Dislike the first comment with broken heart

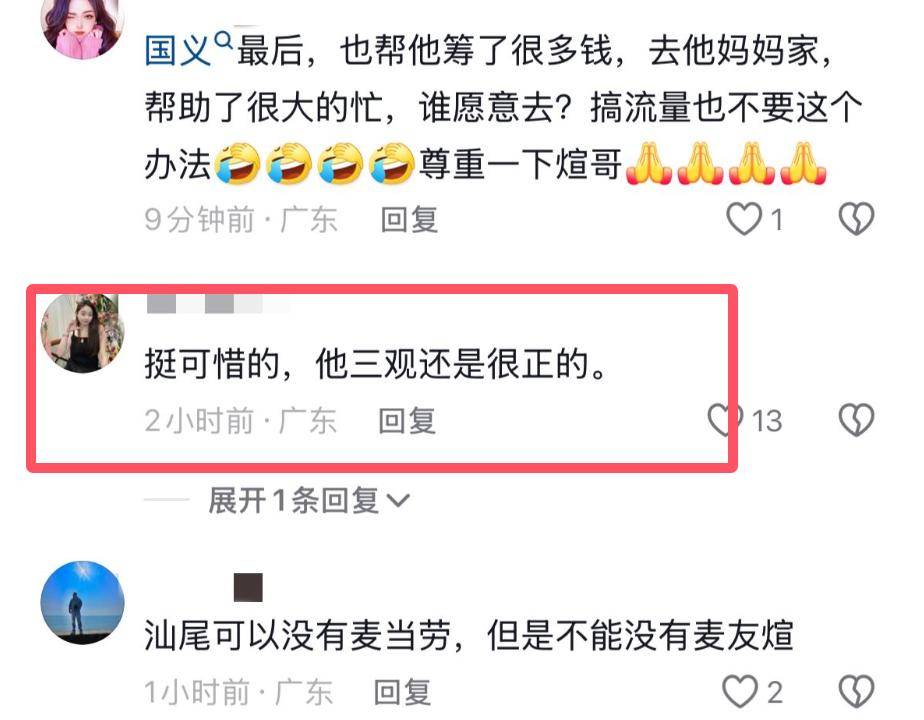pos(856,219)
